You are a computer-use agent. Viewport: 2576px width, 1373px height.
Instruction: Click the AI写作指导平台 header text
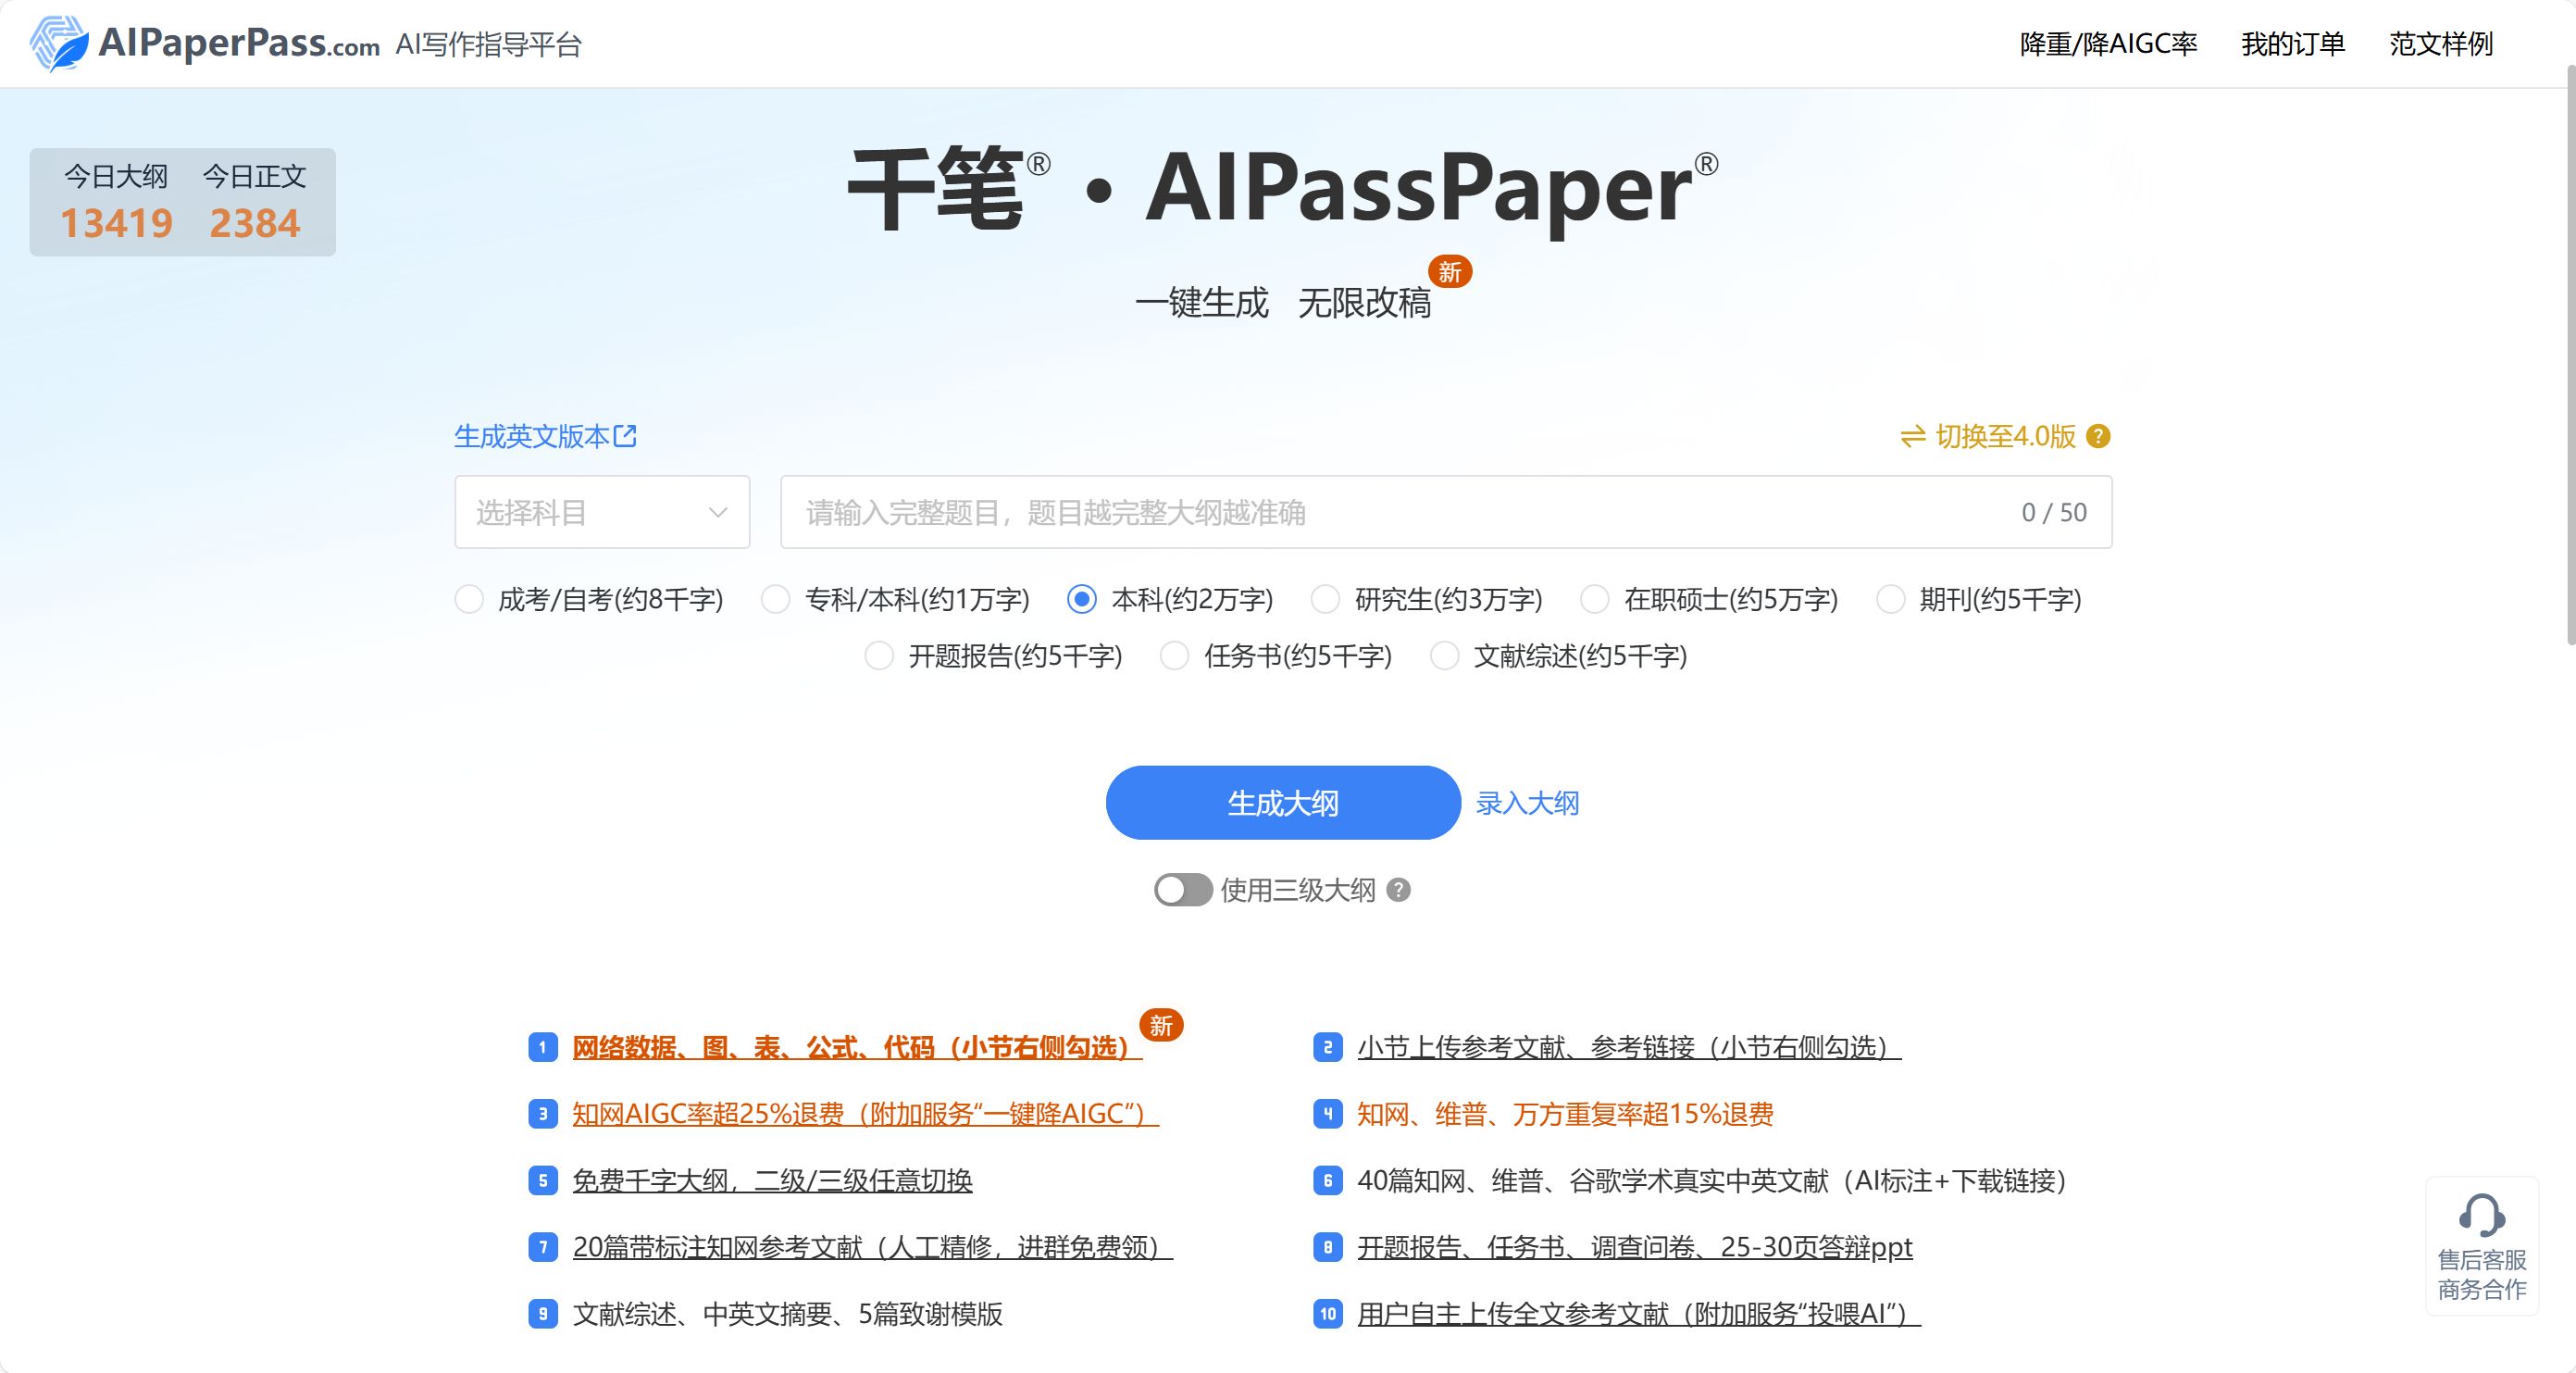pyautogui.click(x=488, y=44)
